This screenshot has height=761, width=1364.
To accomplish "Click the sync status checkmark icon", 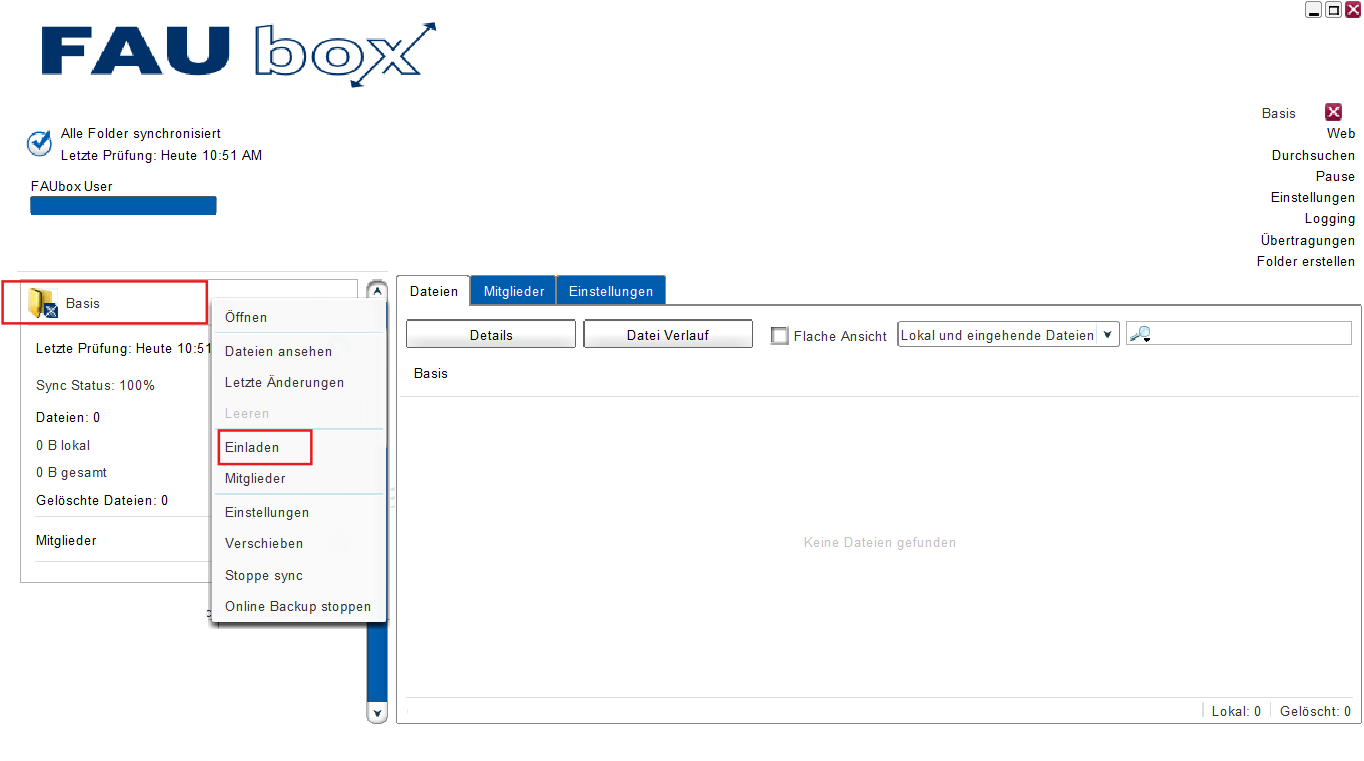I will pos(39,144).
